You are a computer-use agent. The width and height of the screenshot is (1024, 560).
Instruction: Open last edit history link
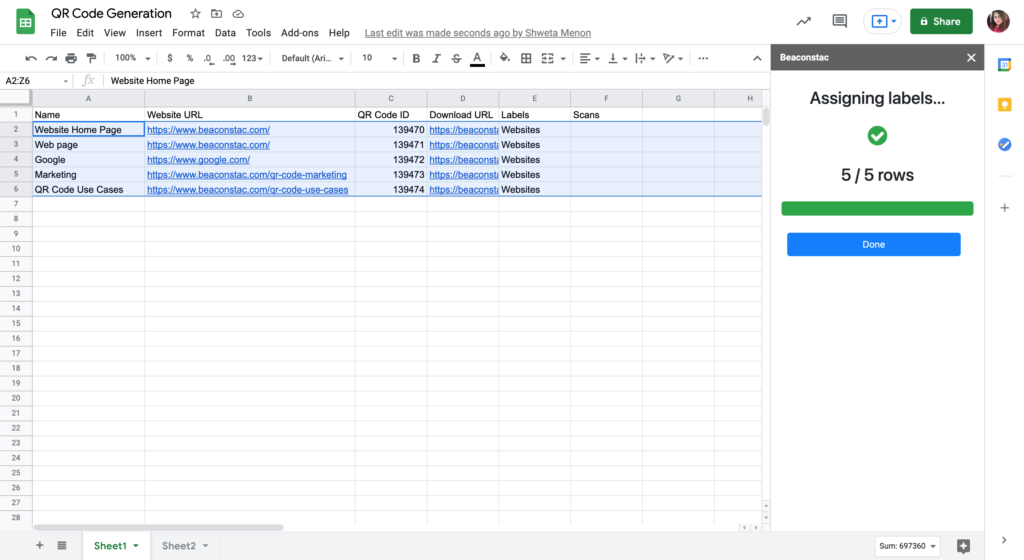pos(477,33)
